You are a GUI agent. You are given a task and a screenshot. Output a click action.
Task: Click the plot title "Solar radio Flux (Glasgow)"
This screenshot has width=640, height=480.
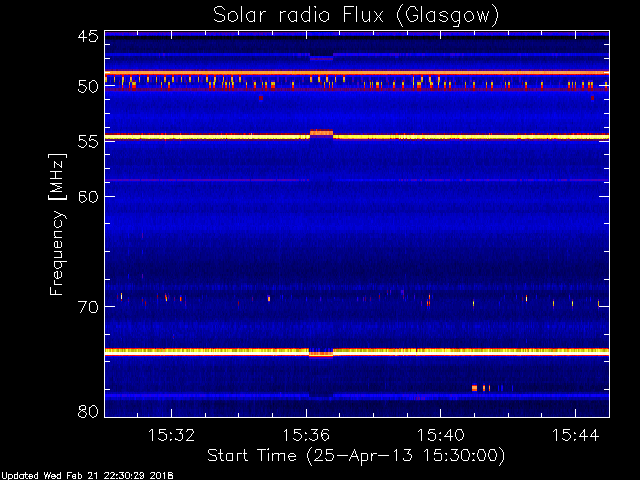pos(356,16)
